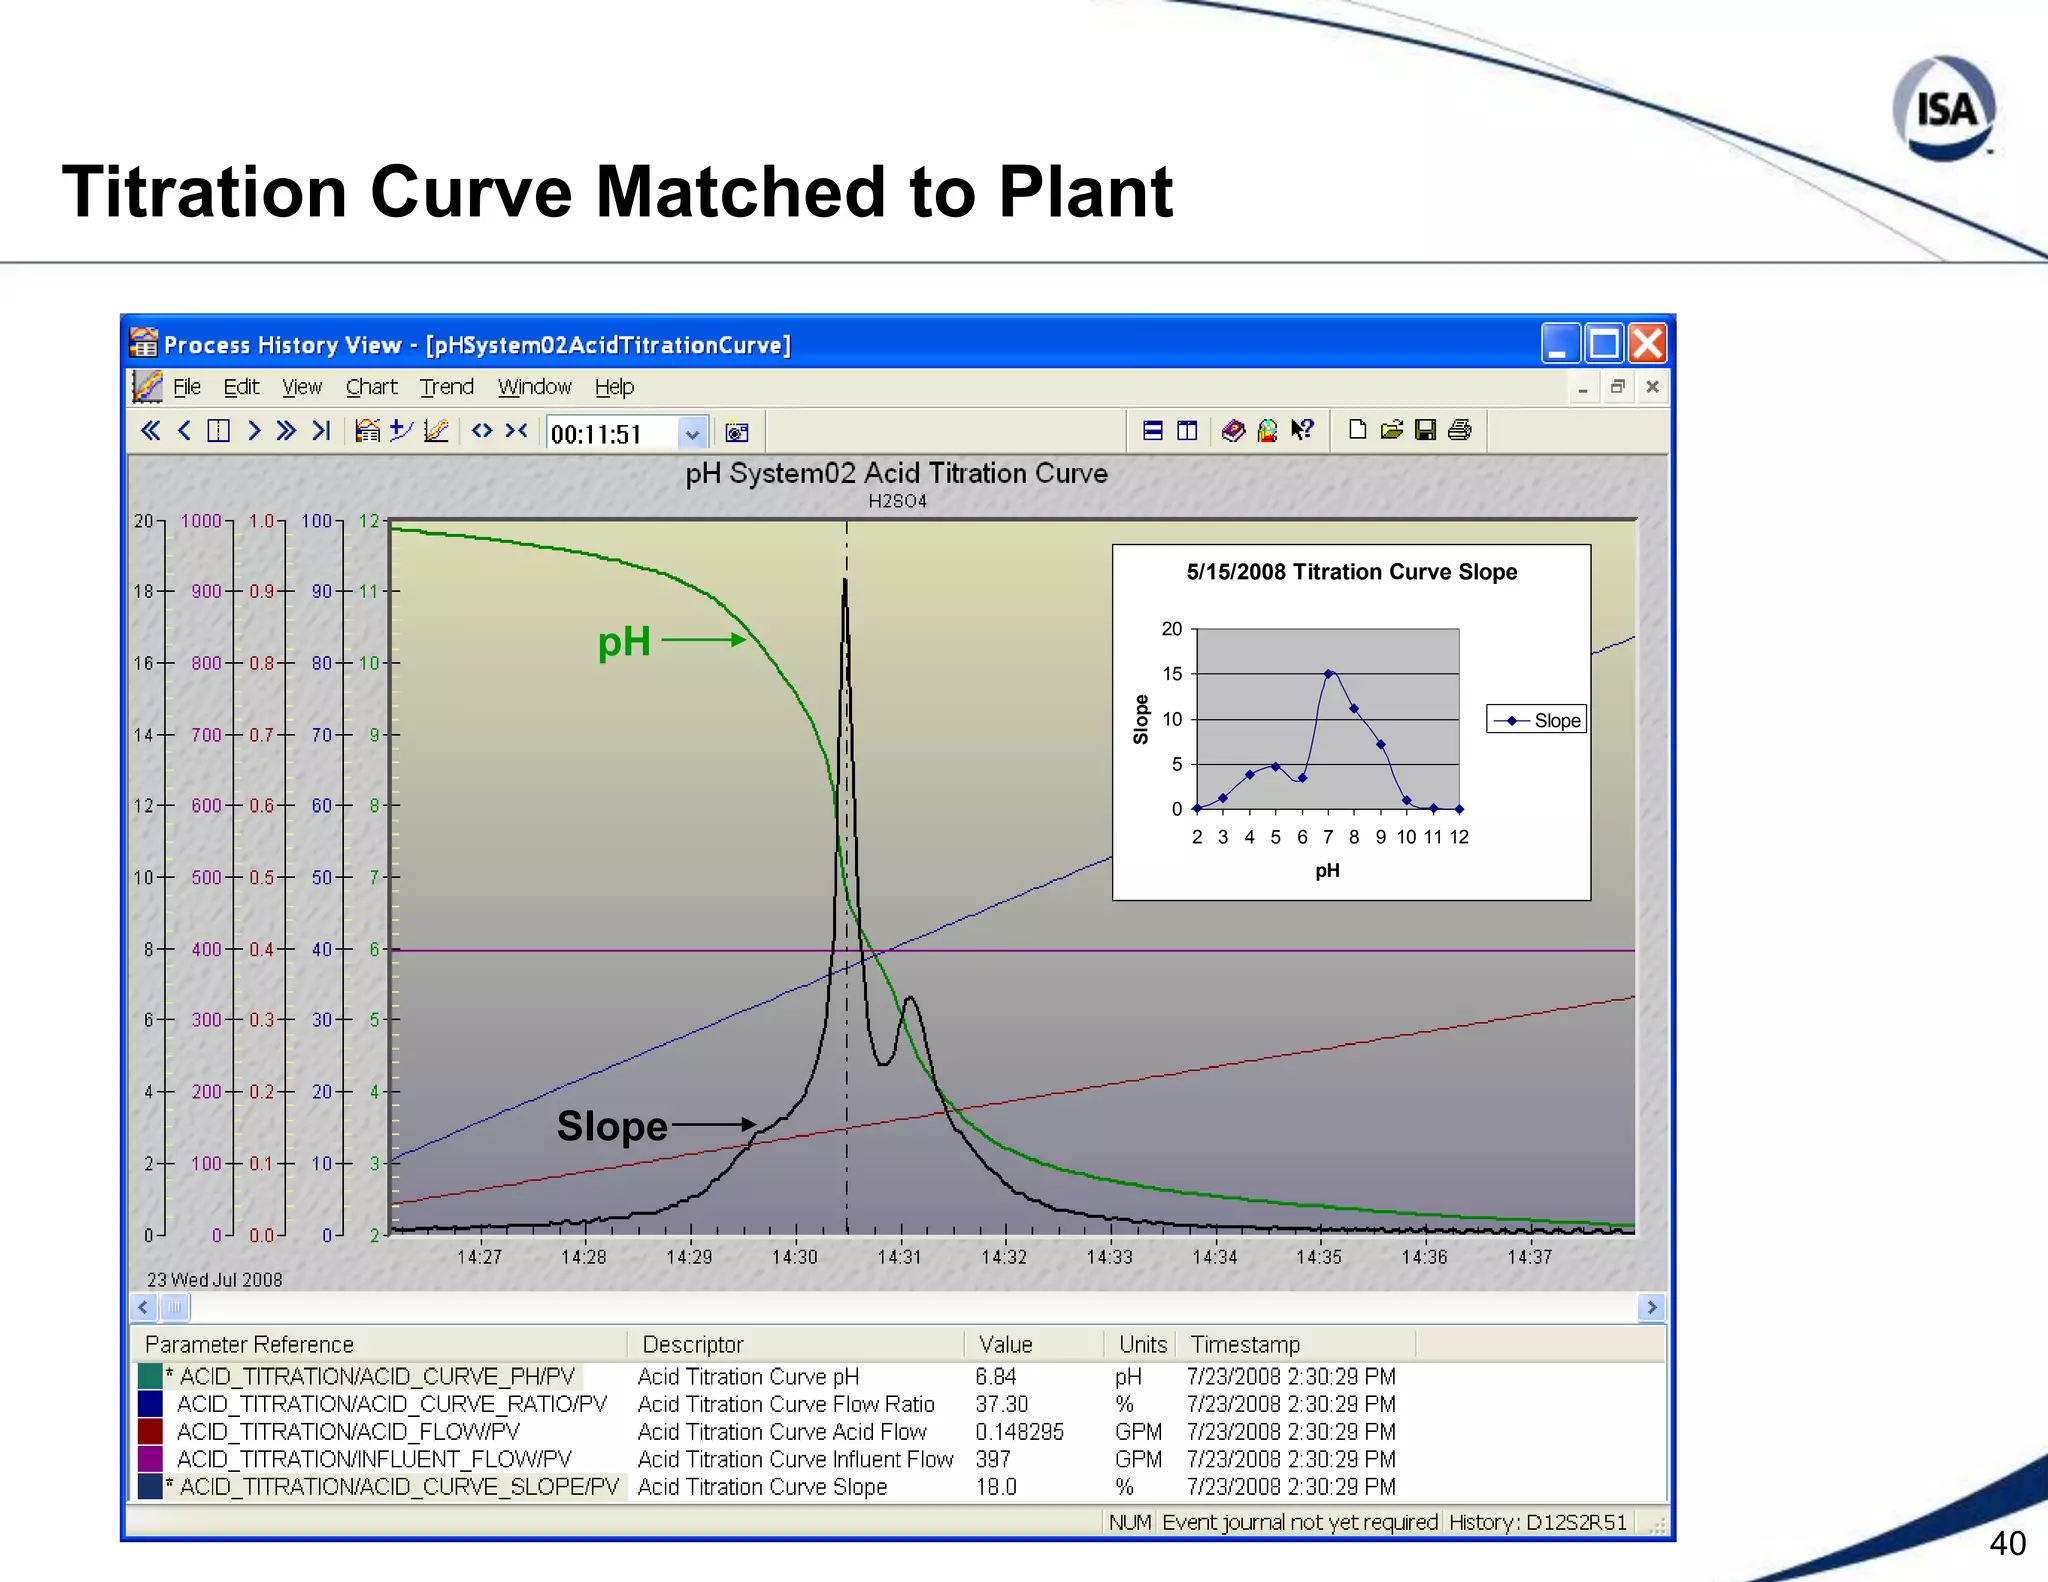
Task: Click the zoom in time span icon
Action: click(482, 431)
